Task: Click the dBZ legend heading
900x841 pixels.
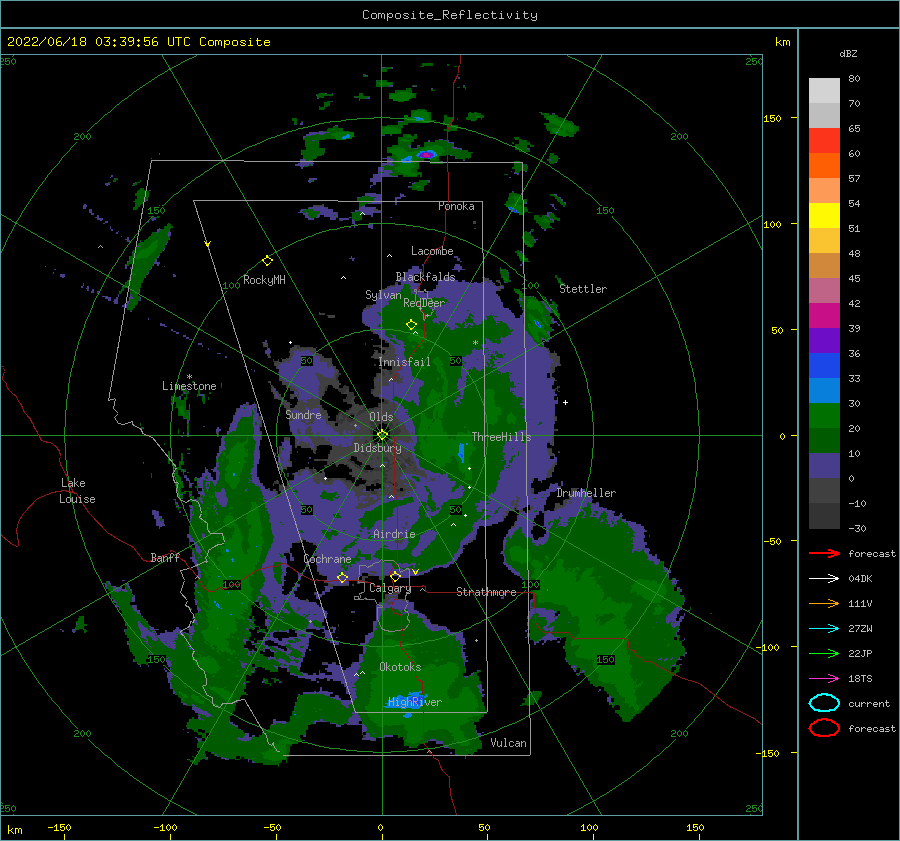Action: click(848, 53)
